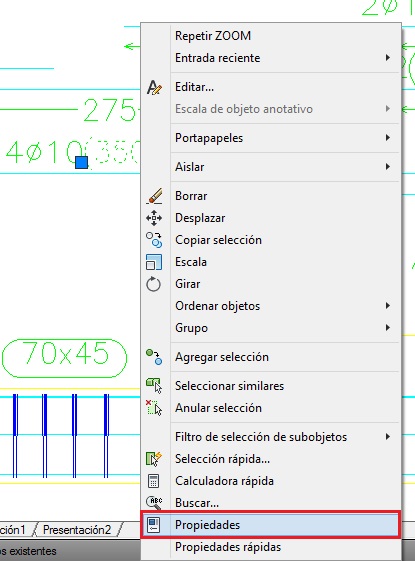Expand the Grupo submenu arrow

pyautogui.click(x=388, y=328)
